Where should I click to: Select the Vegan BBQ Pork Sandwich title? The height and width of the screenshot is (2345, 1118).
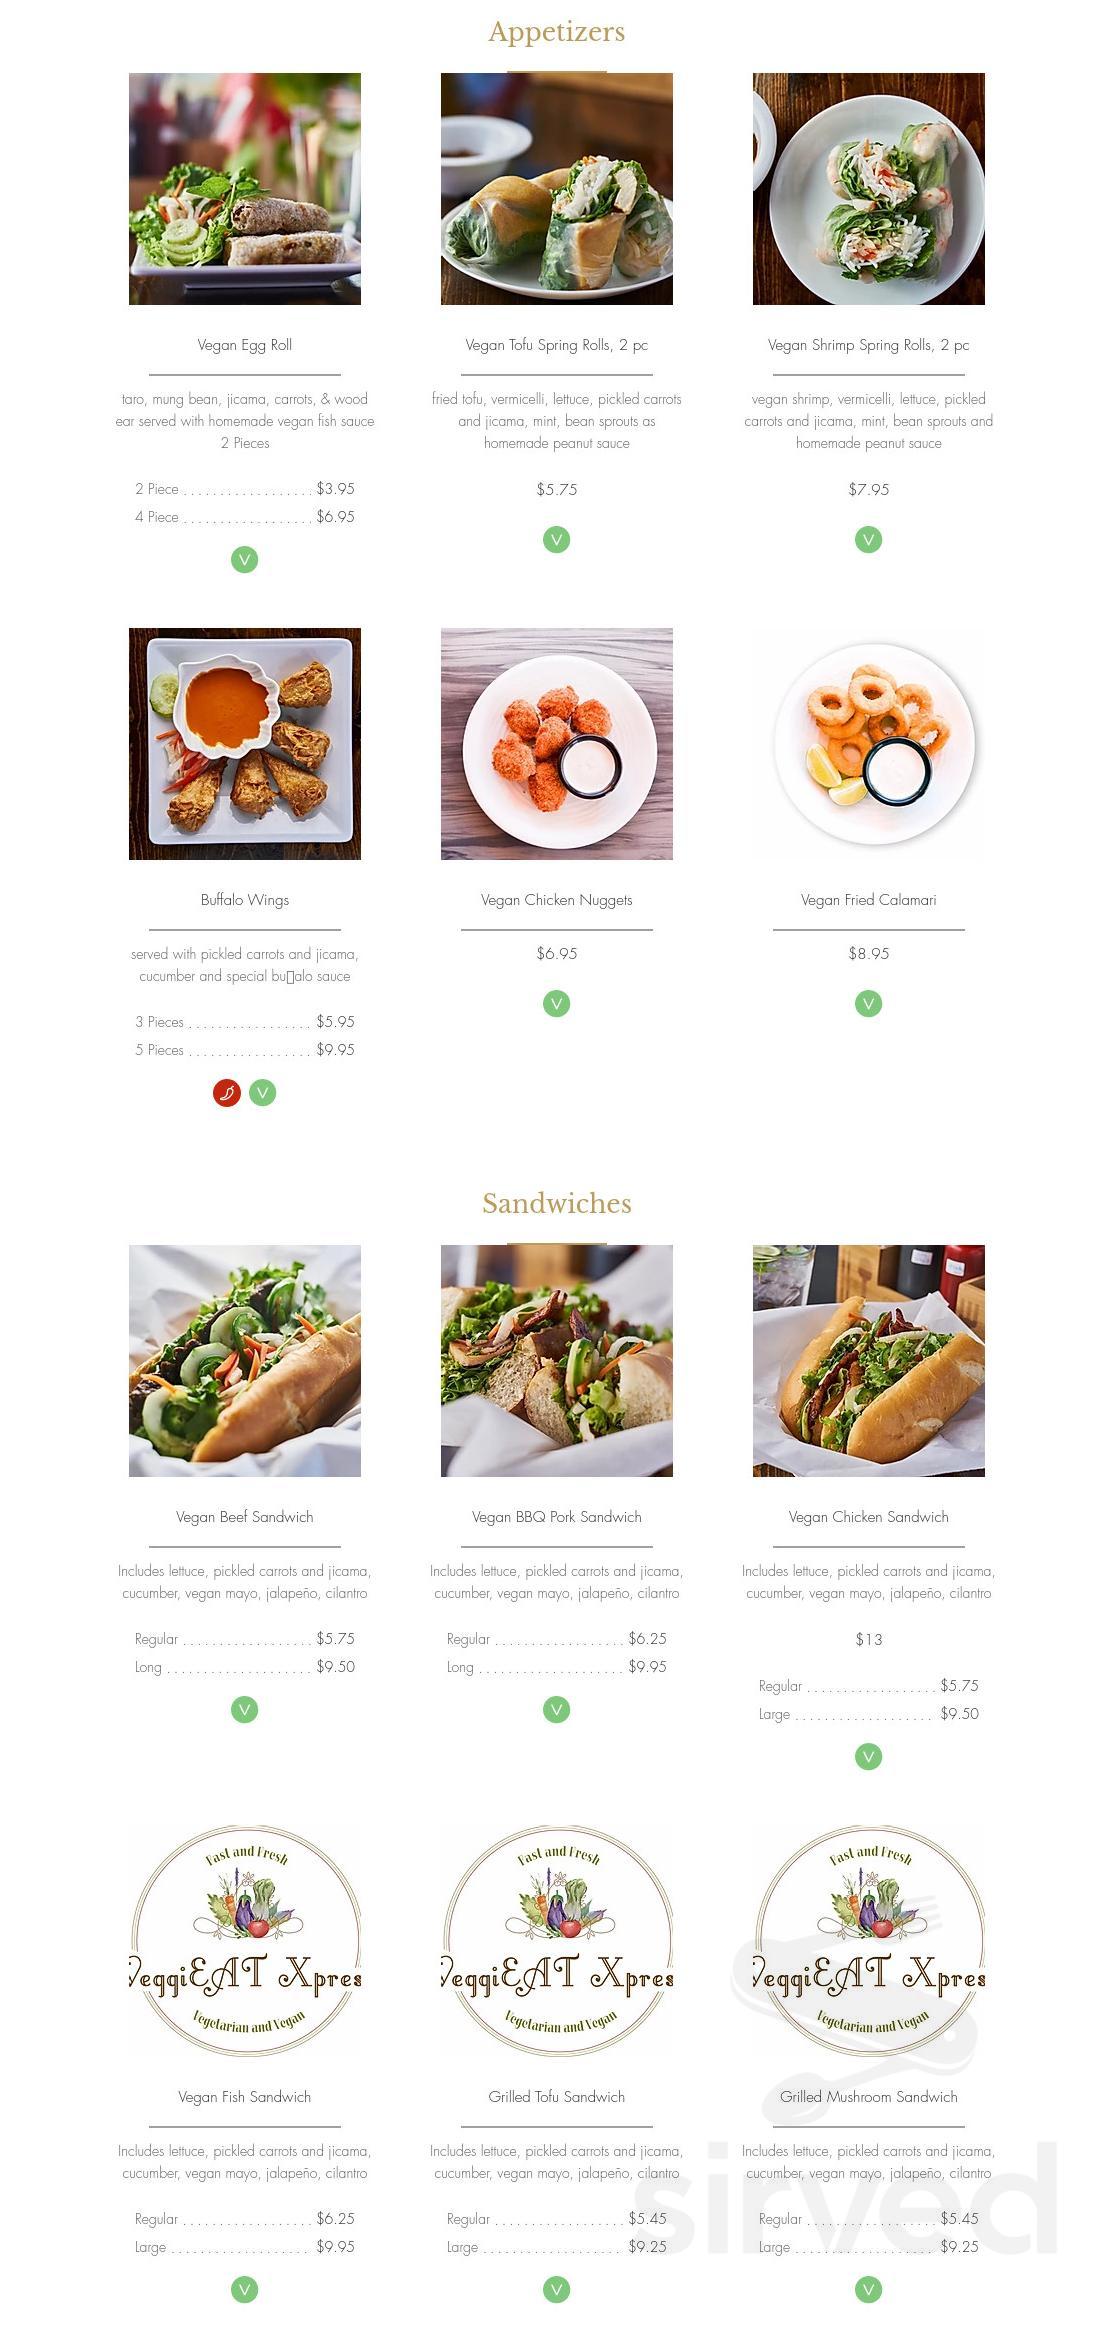pyautogui.click(x=557, y=1517)
